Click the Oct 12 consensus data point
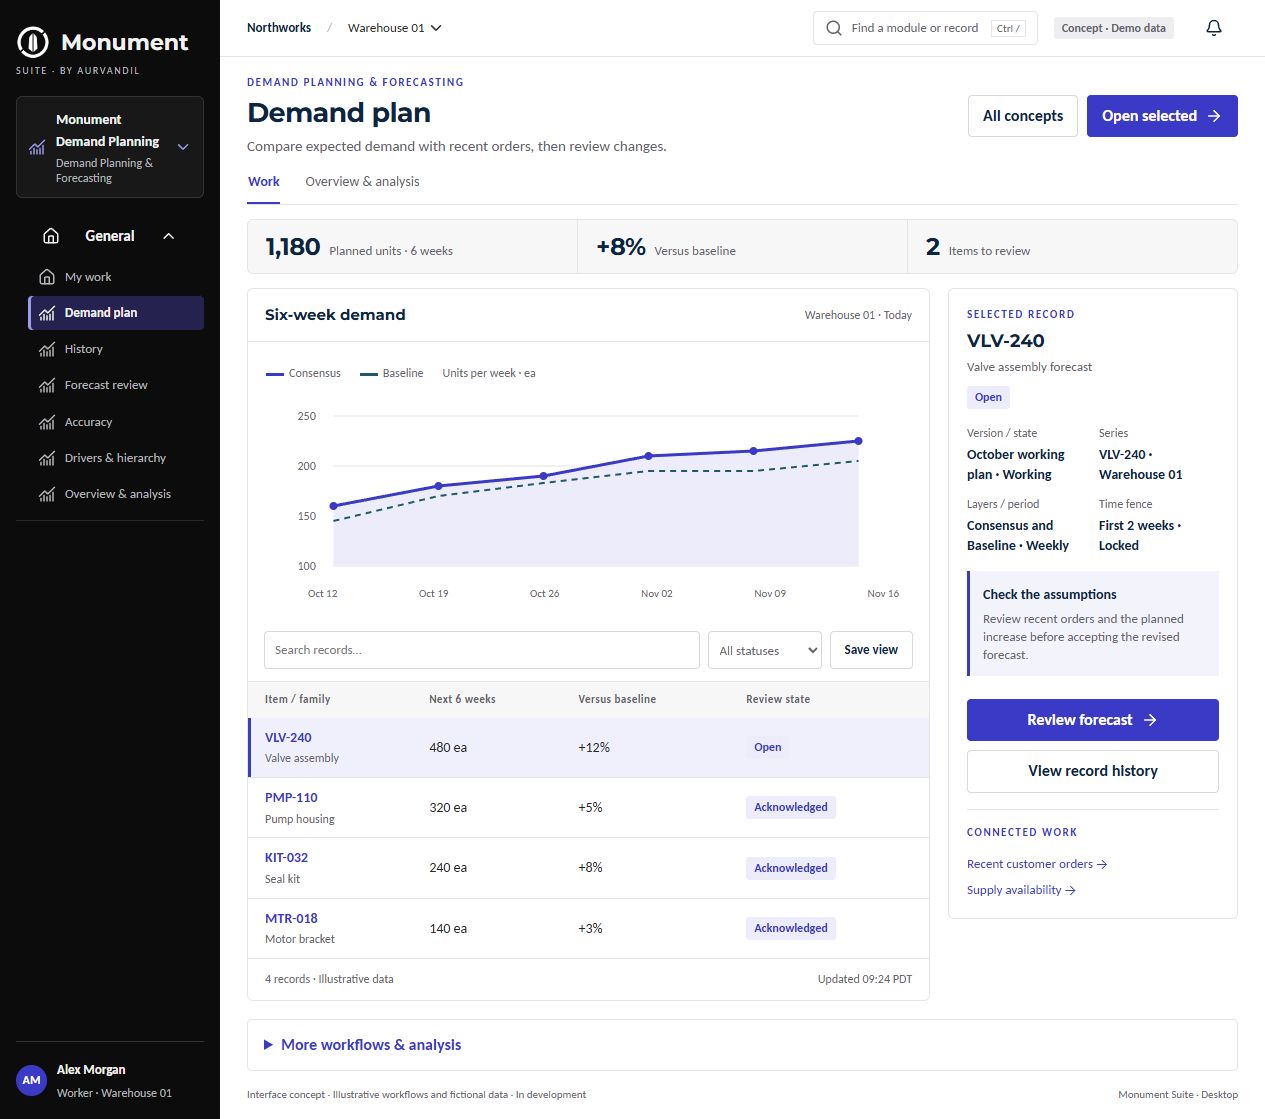Image resolution: width=1265 pixels, height=1119 pixels. pos(333,506)
